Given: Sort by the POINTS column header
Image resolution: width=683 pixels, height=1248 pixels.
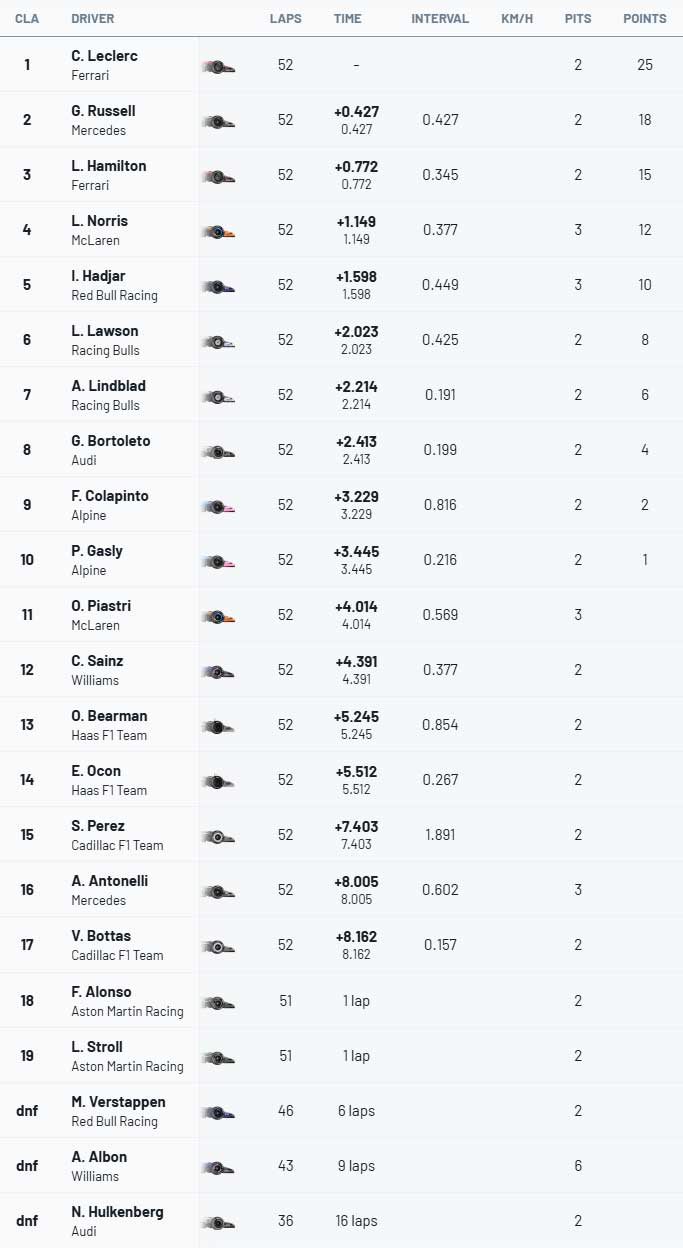Looking at the screenshot, I should 645,19.
